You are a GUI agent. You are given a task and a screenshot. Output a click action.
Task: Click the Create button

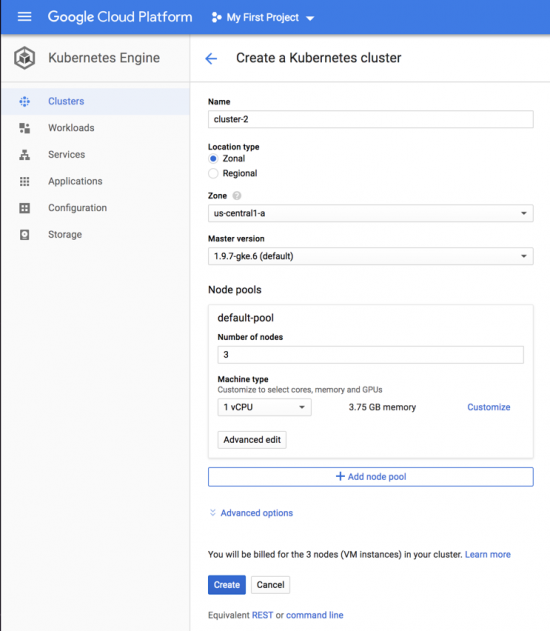pos(227,585)
